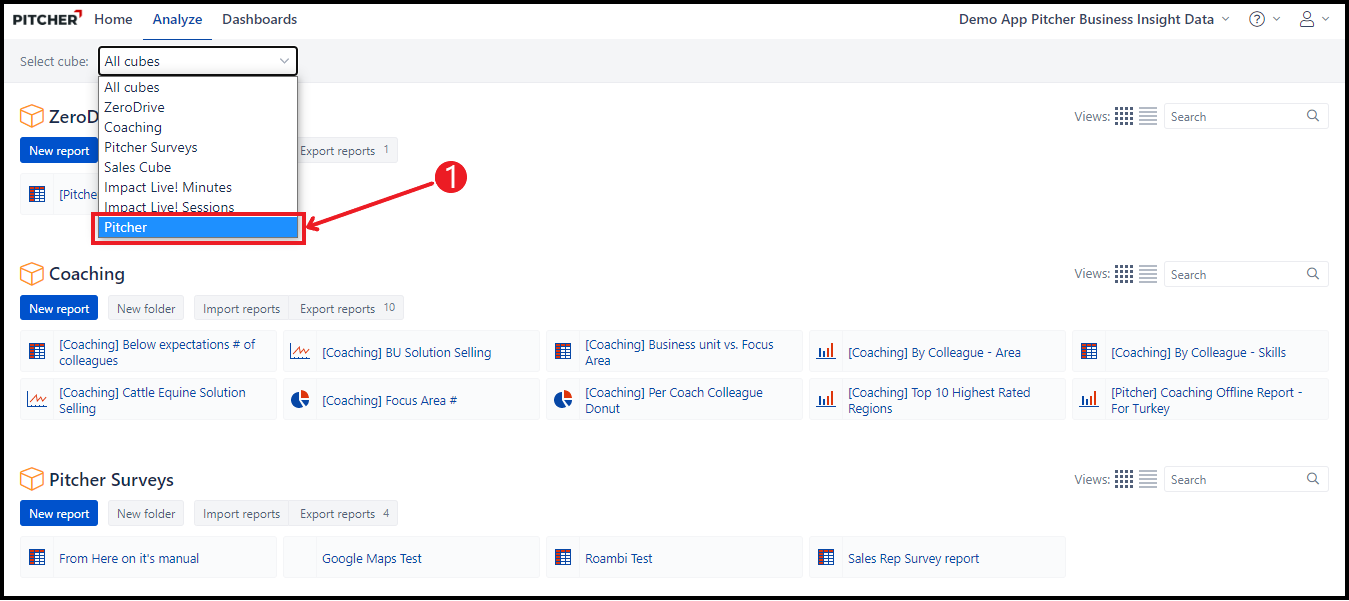Toggle ZeroDrive section list view

[x=1148, y=117]
